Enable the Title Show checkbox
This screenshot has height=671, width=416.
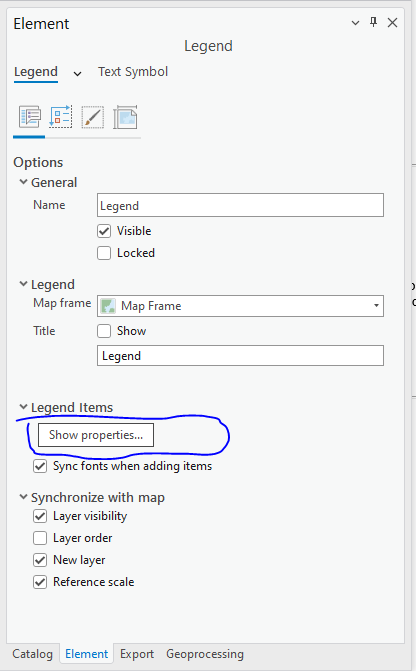(104, 331)
